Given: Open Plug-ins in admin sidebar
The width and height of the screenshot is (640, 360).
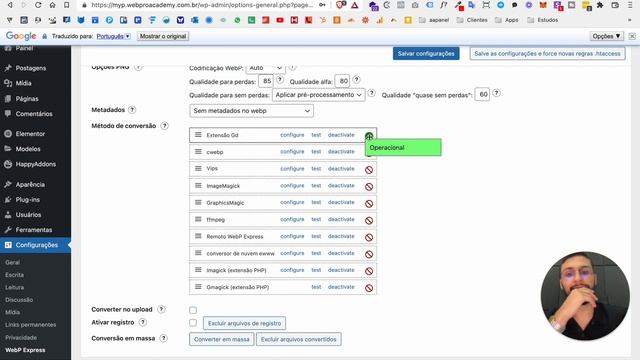Looking at the screenshot, I should (28, 200).
